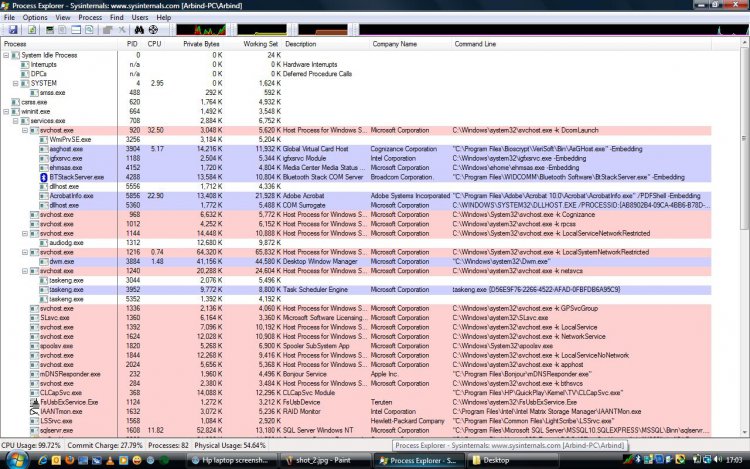
Task: Click the Save toolbar icon
Action: pos(13,30)
